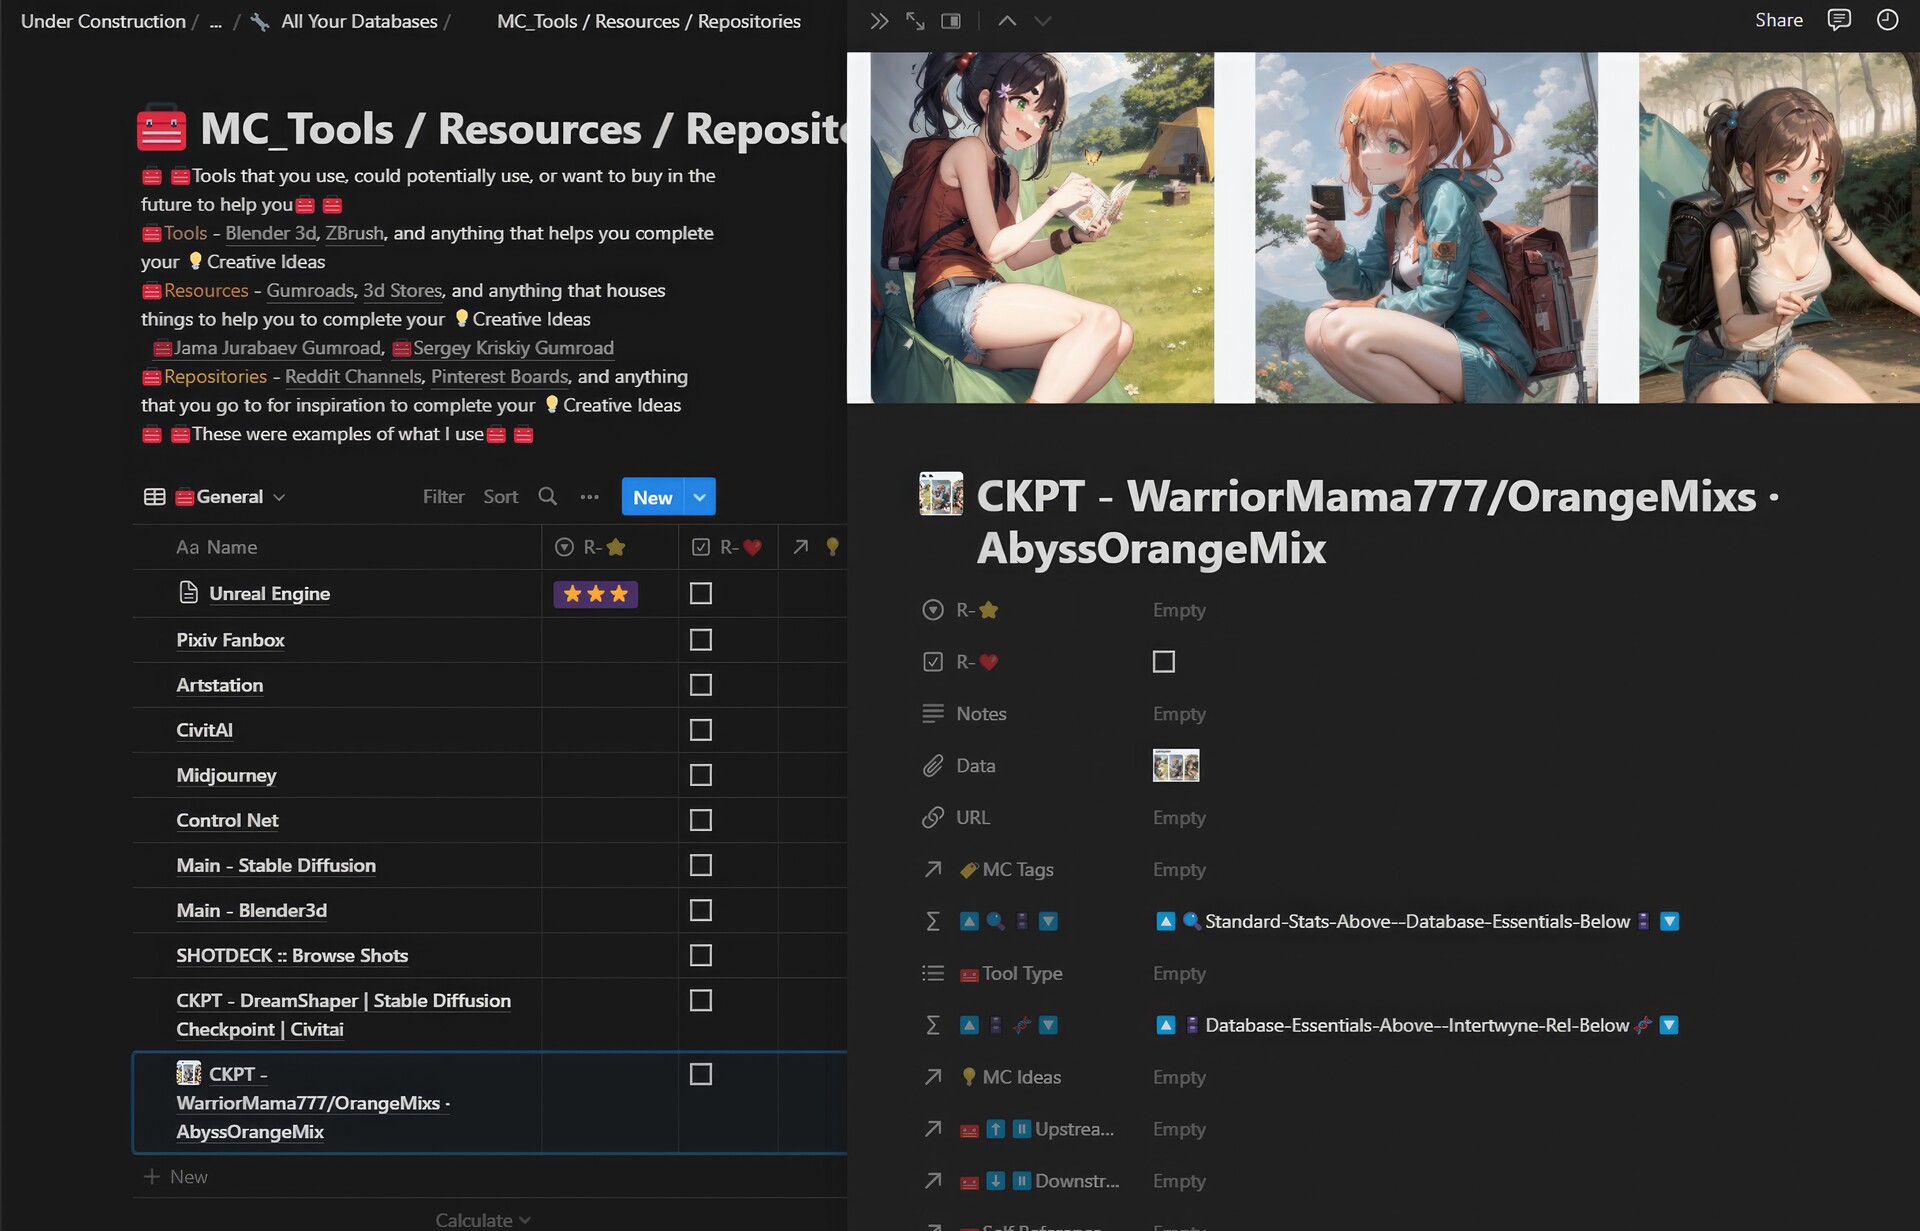Open page updates clock icon
The width and height of the screenshot is (1920, 1231).
(x=1887, y=20)
